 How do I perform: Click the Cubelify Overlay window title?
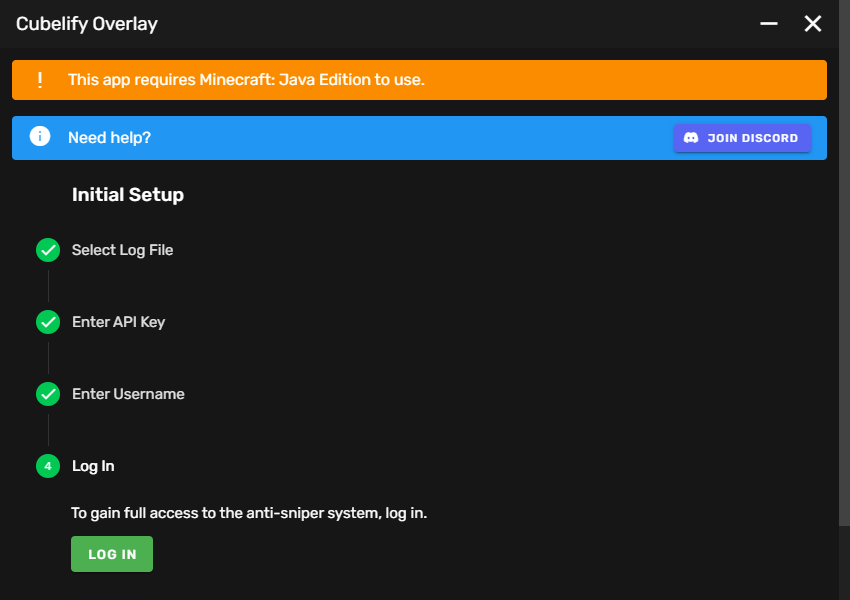87,24
